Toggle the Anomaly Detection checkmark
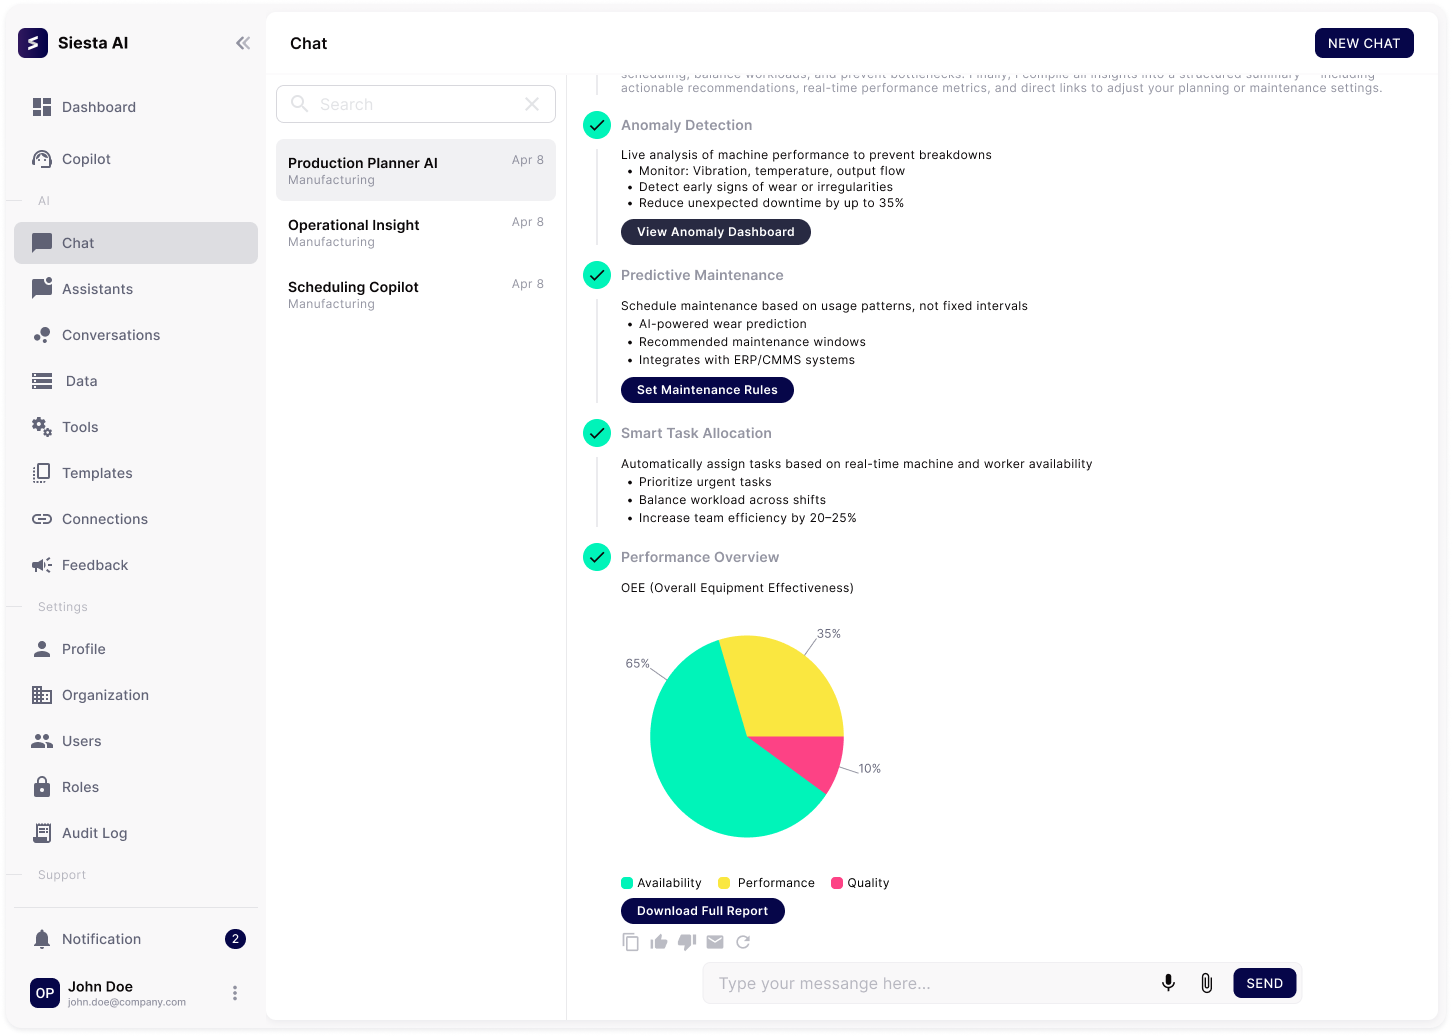Screen dimensions: 1452x1036 click(x=597, y=125)
